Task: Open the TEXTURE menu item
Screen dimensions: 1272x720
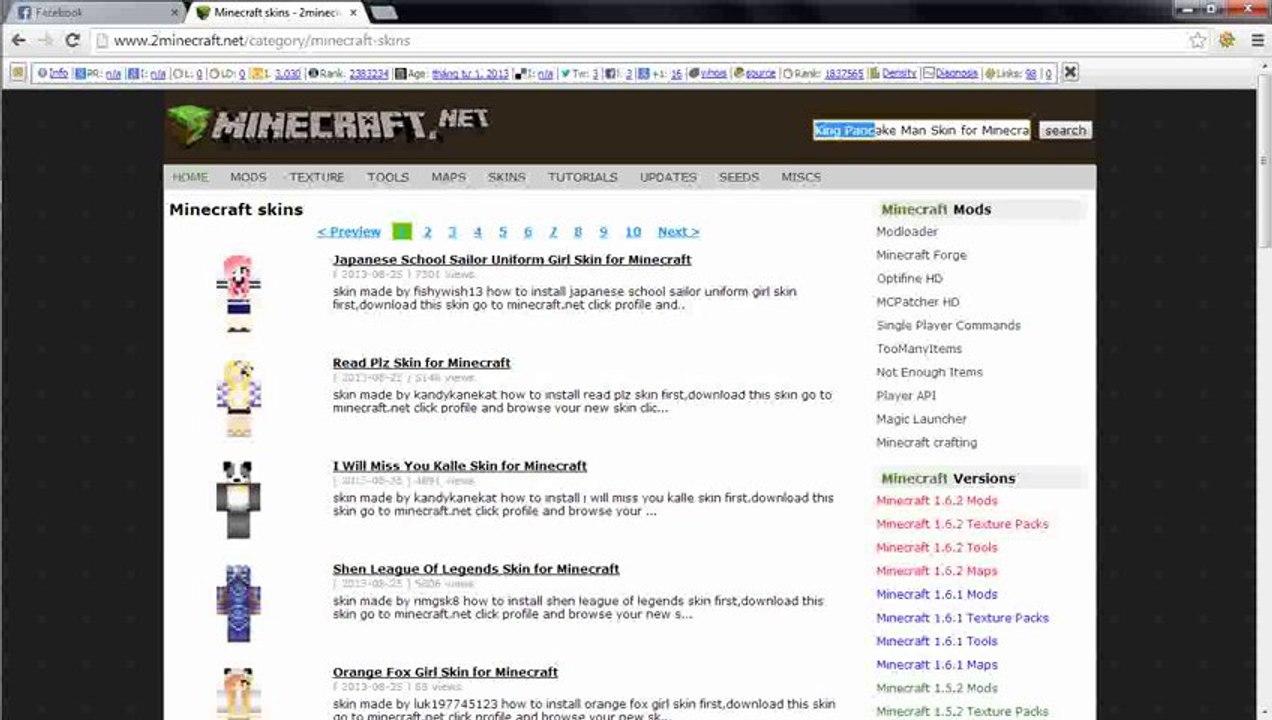Action: pos(317,177)
